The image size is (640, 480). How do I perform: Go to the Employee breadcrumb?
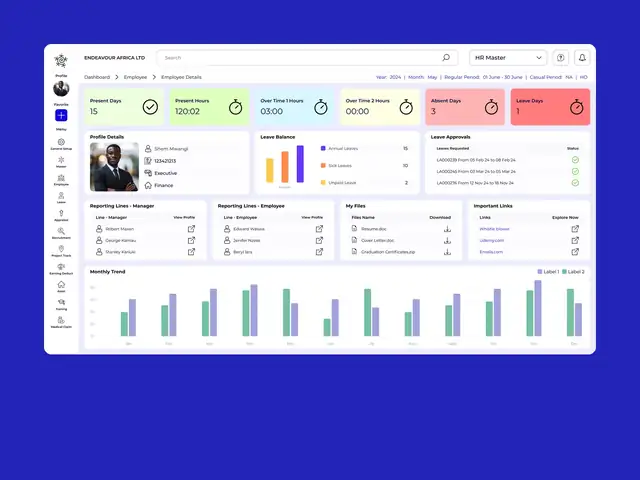point(136,77)
